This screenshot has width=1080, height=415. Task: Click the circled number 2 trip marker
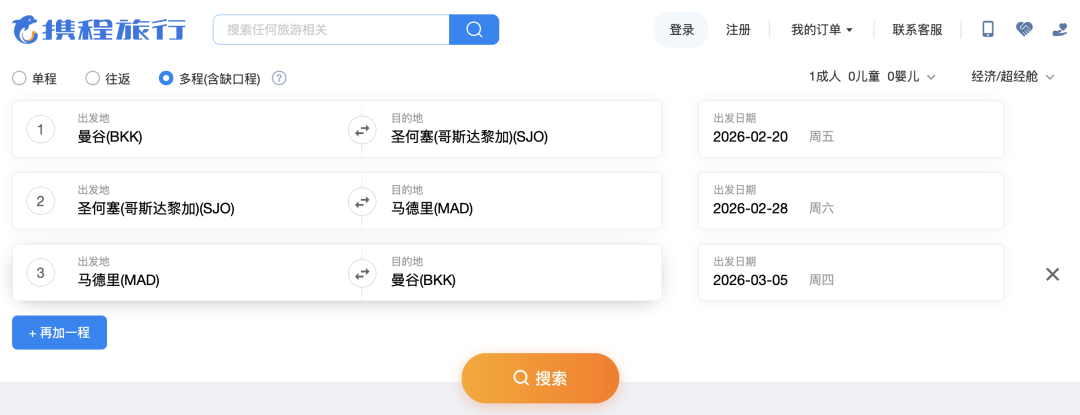pos(41,202)
